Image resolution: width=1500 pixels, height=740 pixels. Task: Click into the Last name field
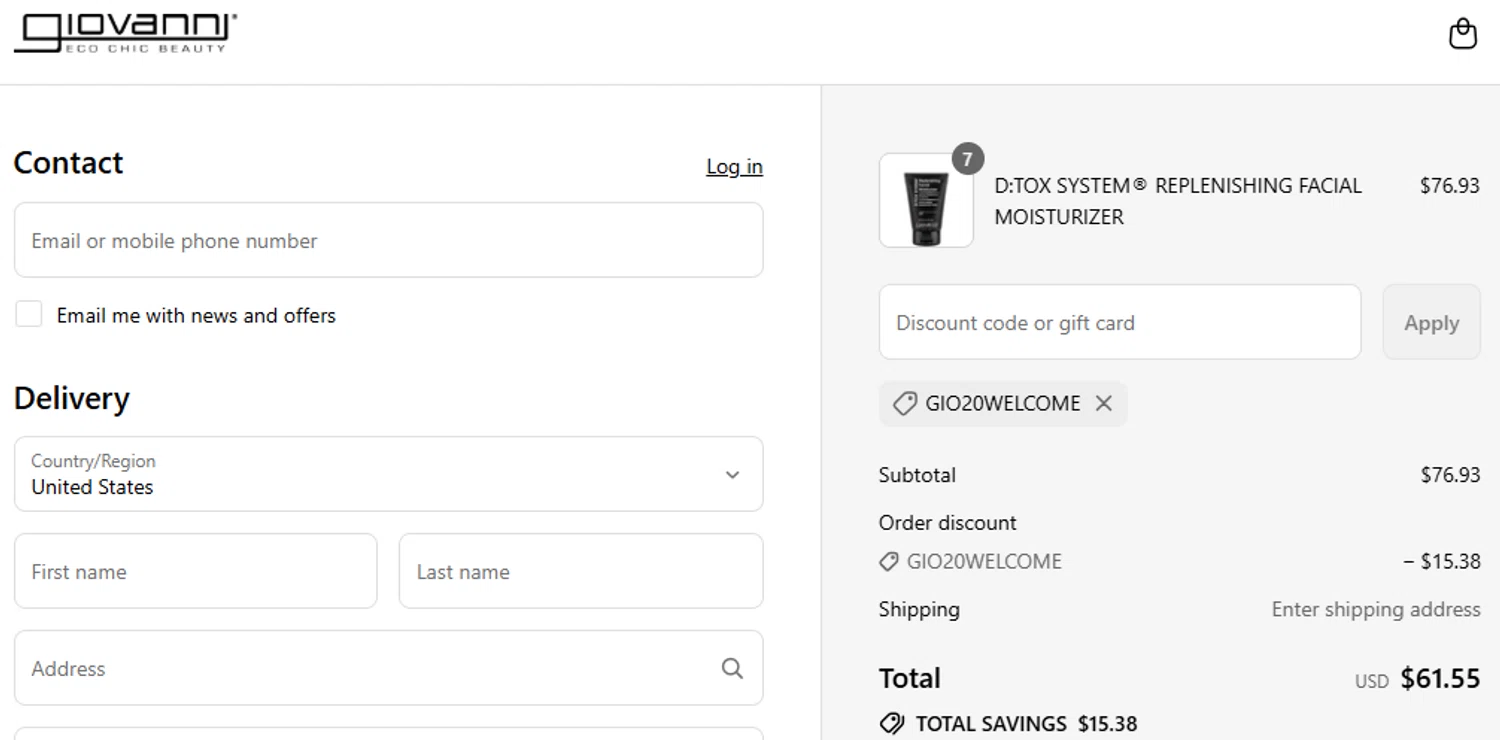click(x=581, y=571)
